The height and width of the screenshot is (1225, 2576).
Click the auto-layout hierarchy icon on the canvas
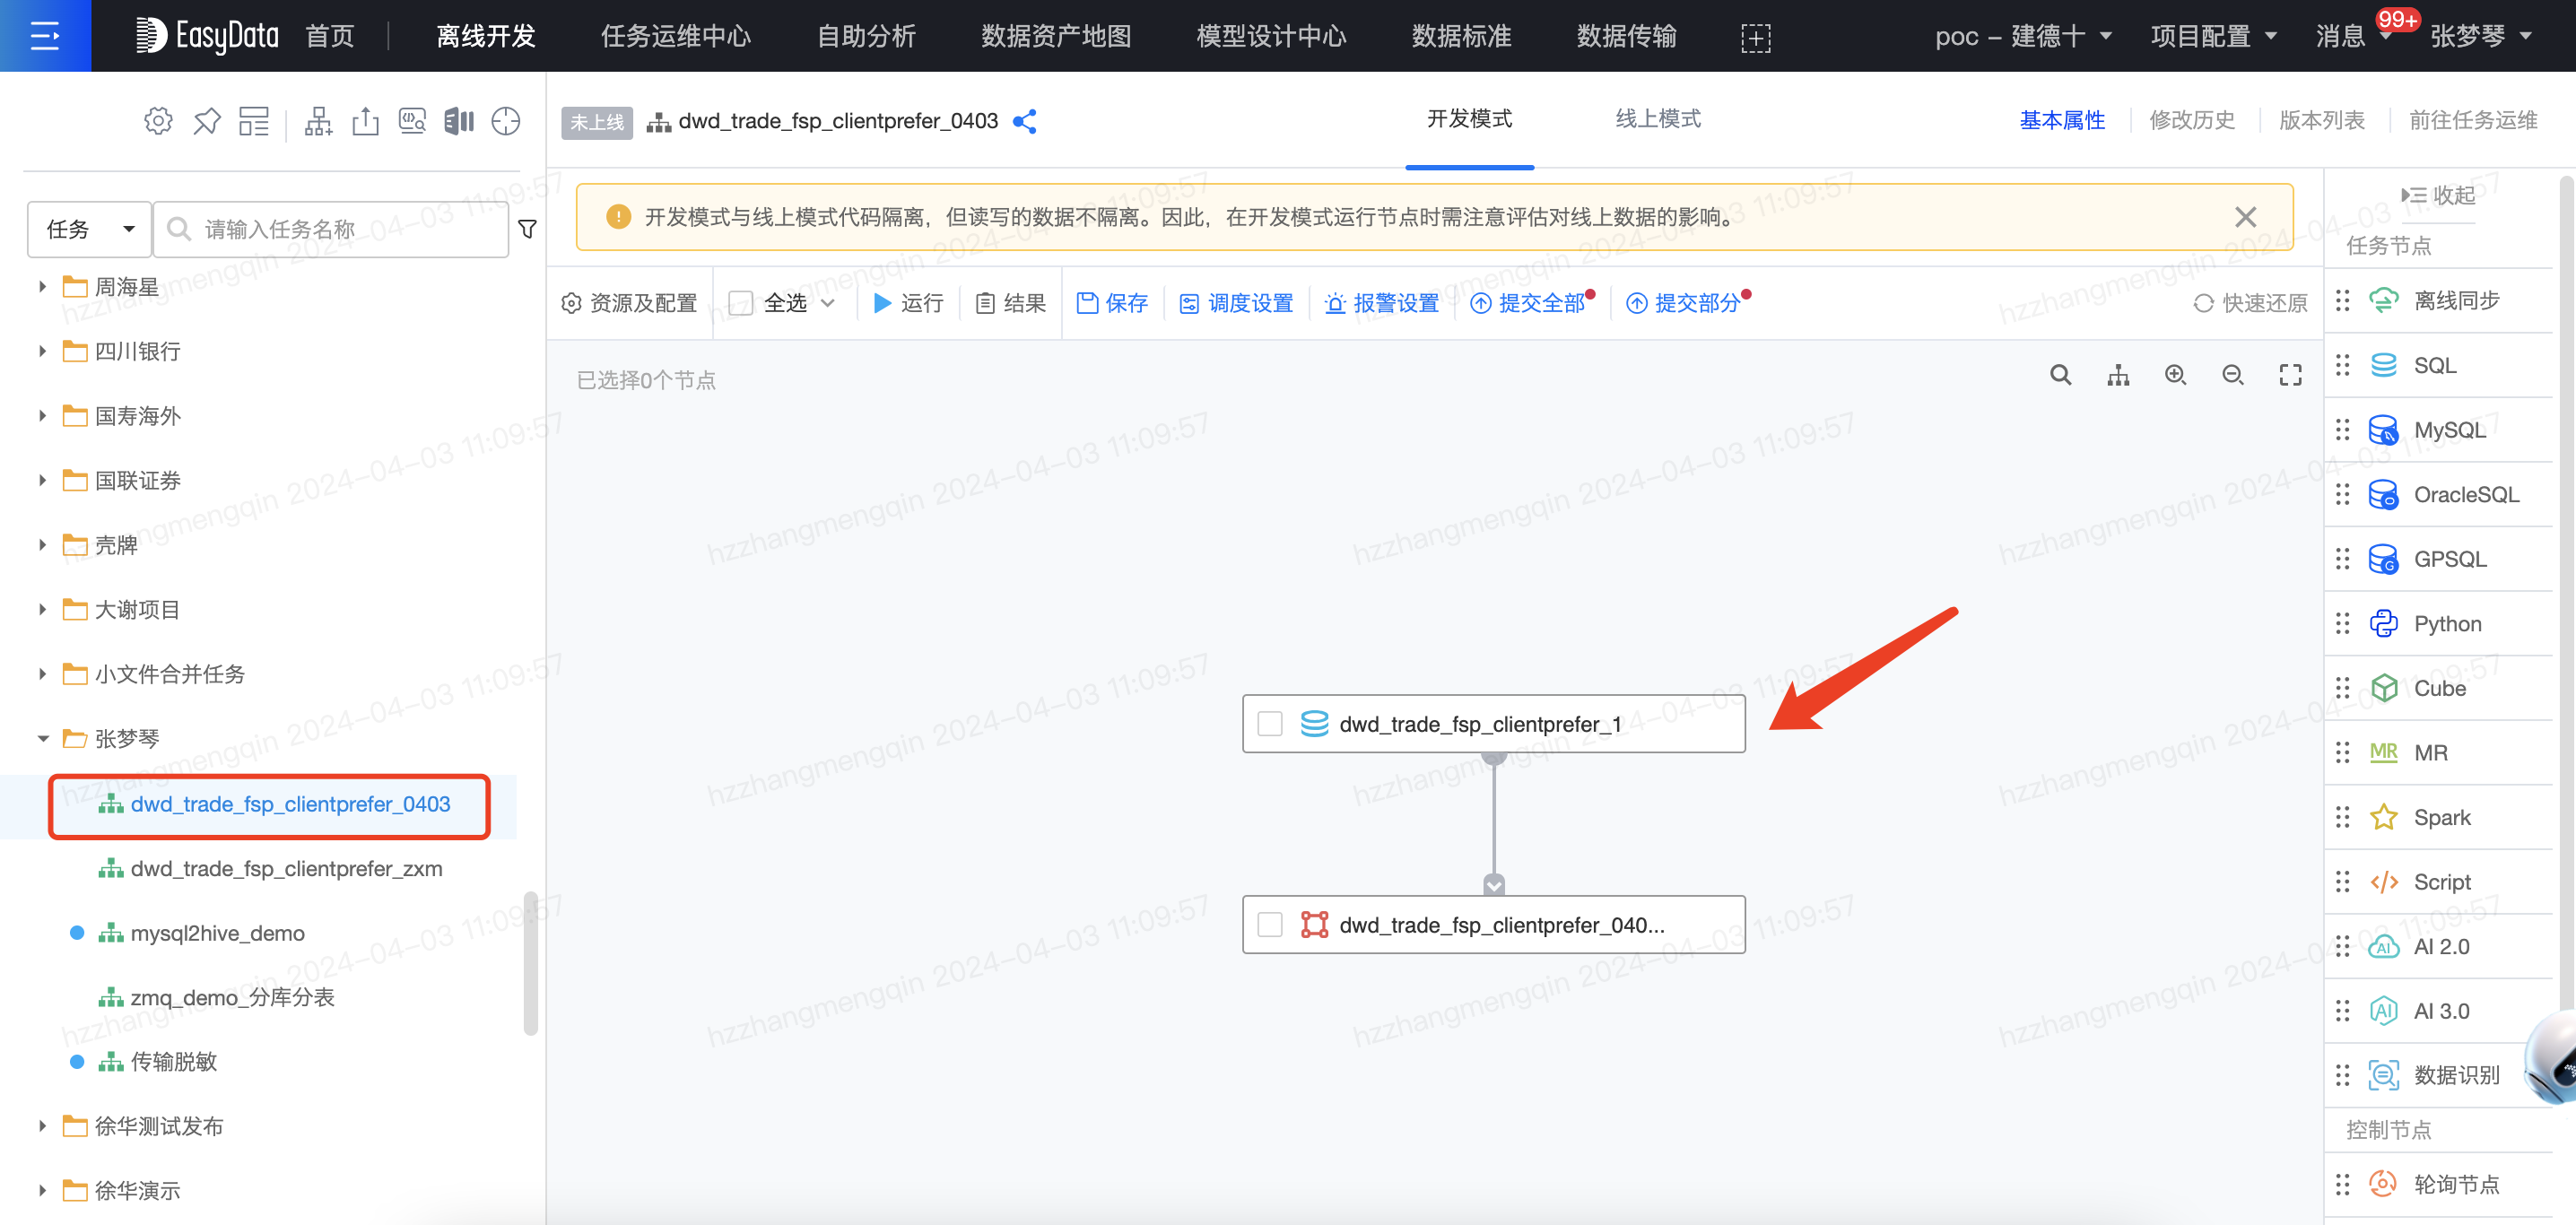pyautogui.click(x=2118, y=375)
